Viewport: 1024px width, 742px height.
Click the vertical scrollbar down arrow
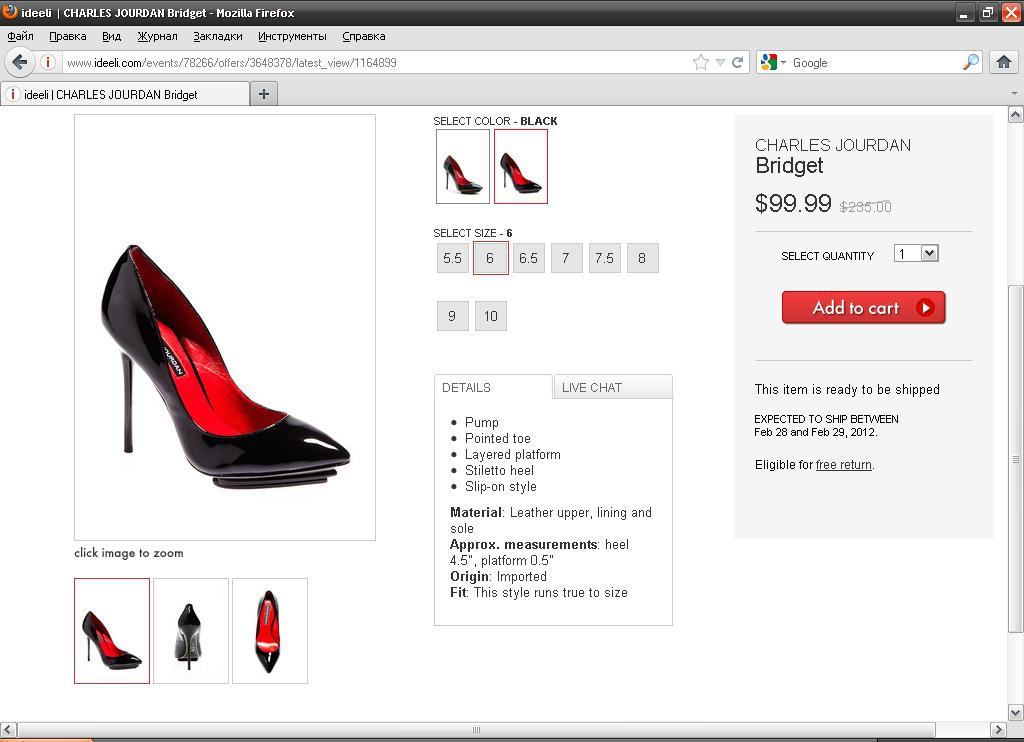(x=1016, y=713)
